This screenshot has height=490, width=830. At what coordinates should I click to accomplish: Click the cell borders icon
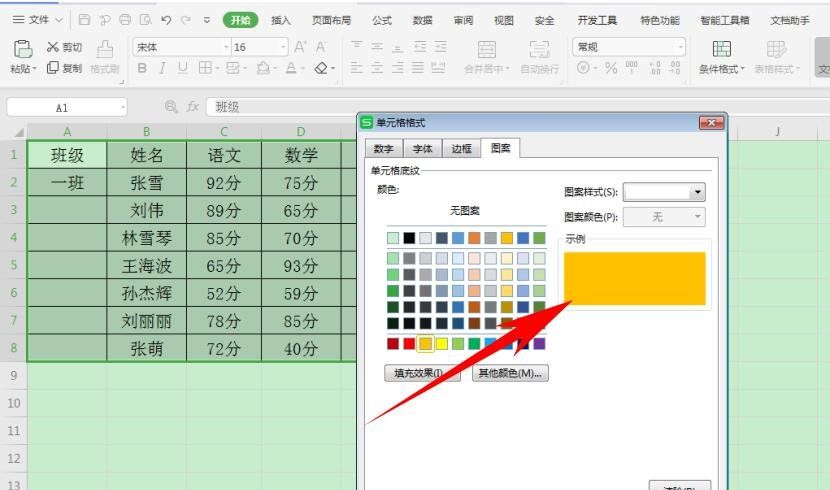point(205,68)
